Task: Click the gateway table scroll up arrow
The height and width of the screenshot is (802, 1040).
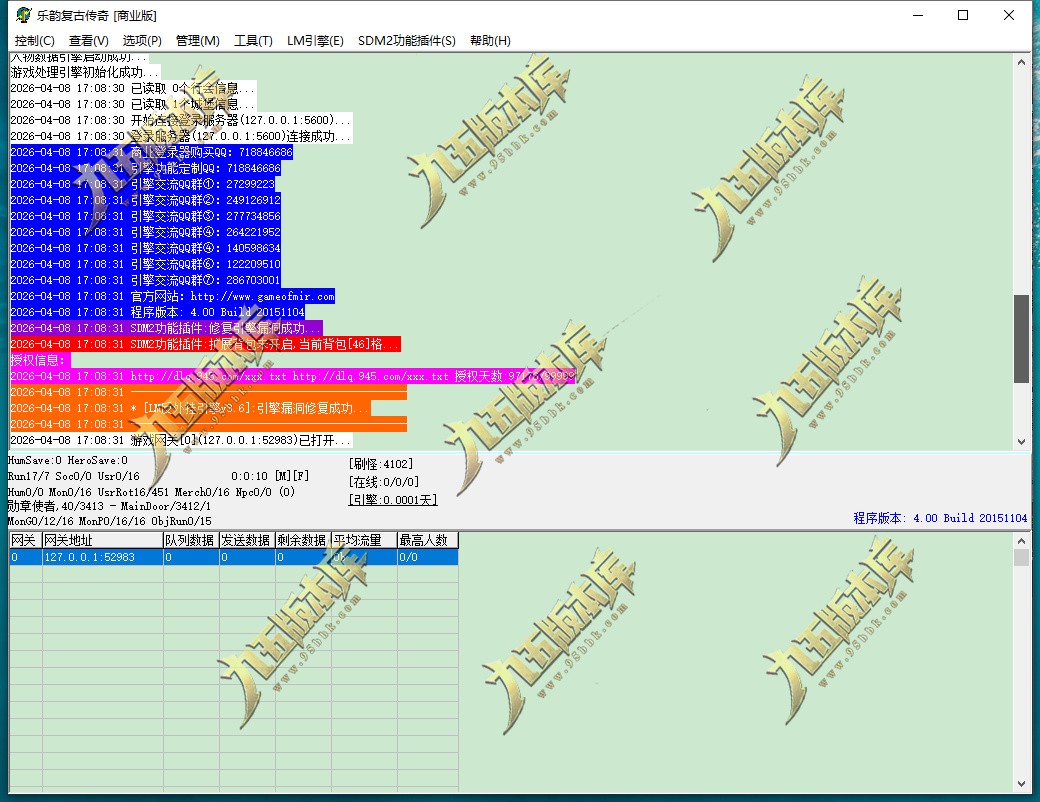Action: [1021, 541]
